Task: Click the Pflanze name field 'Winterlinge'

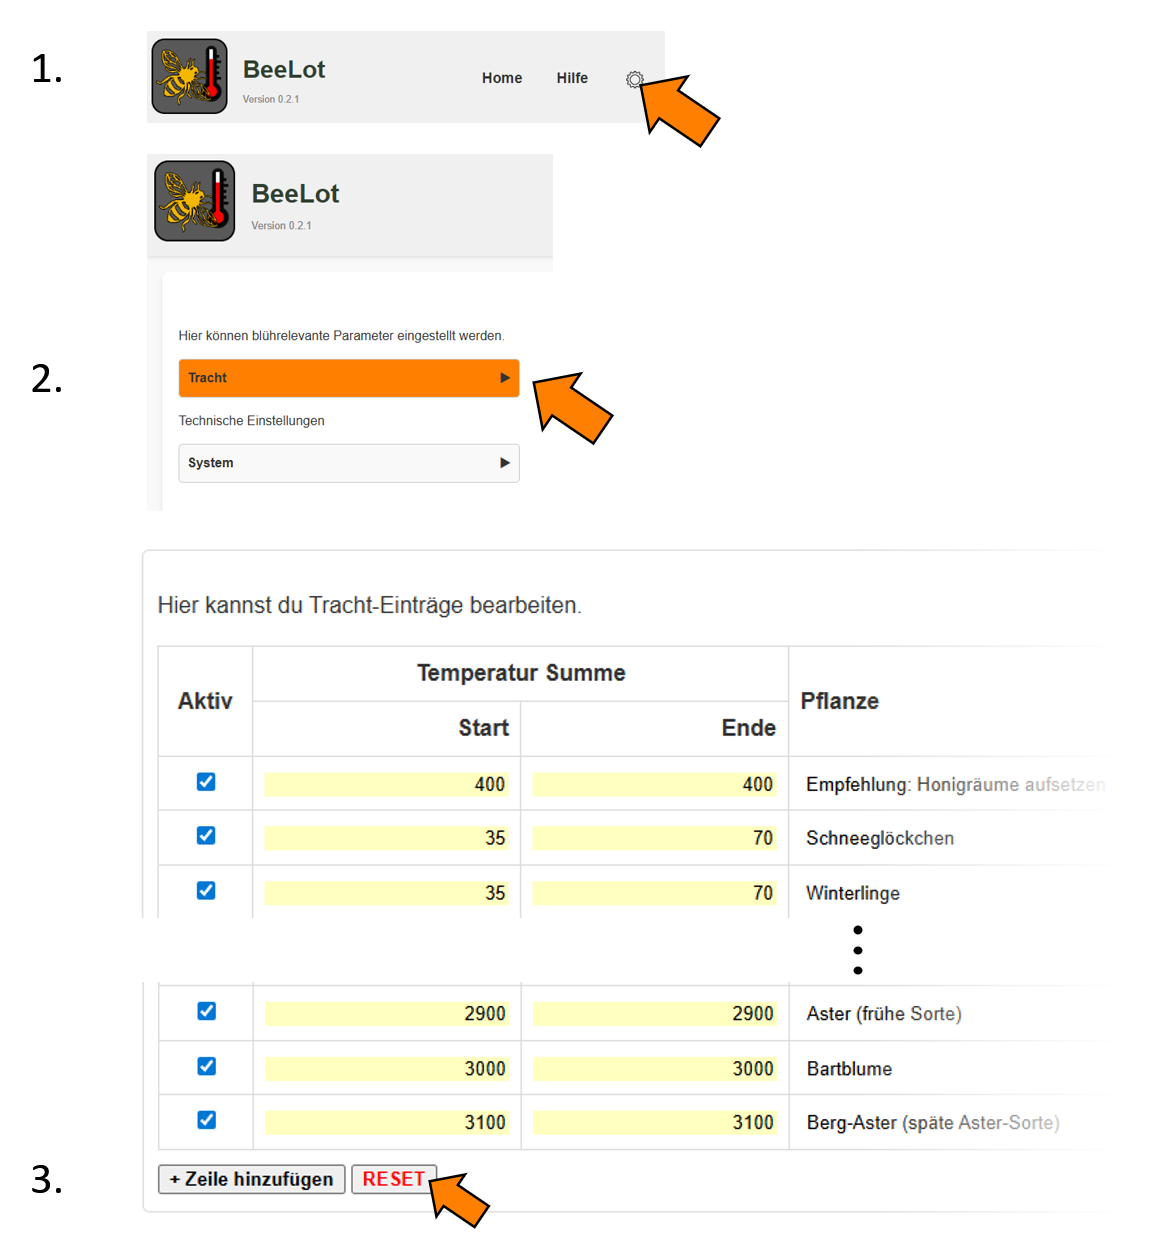Action: [x=853, y=893]
